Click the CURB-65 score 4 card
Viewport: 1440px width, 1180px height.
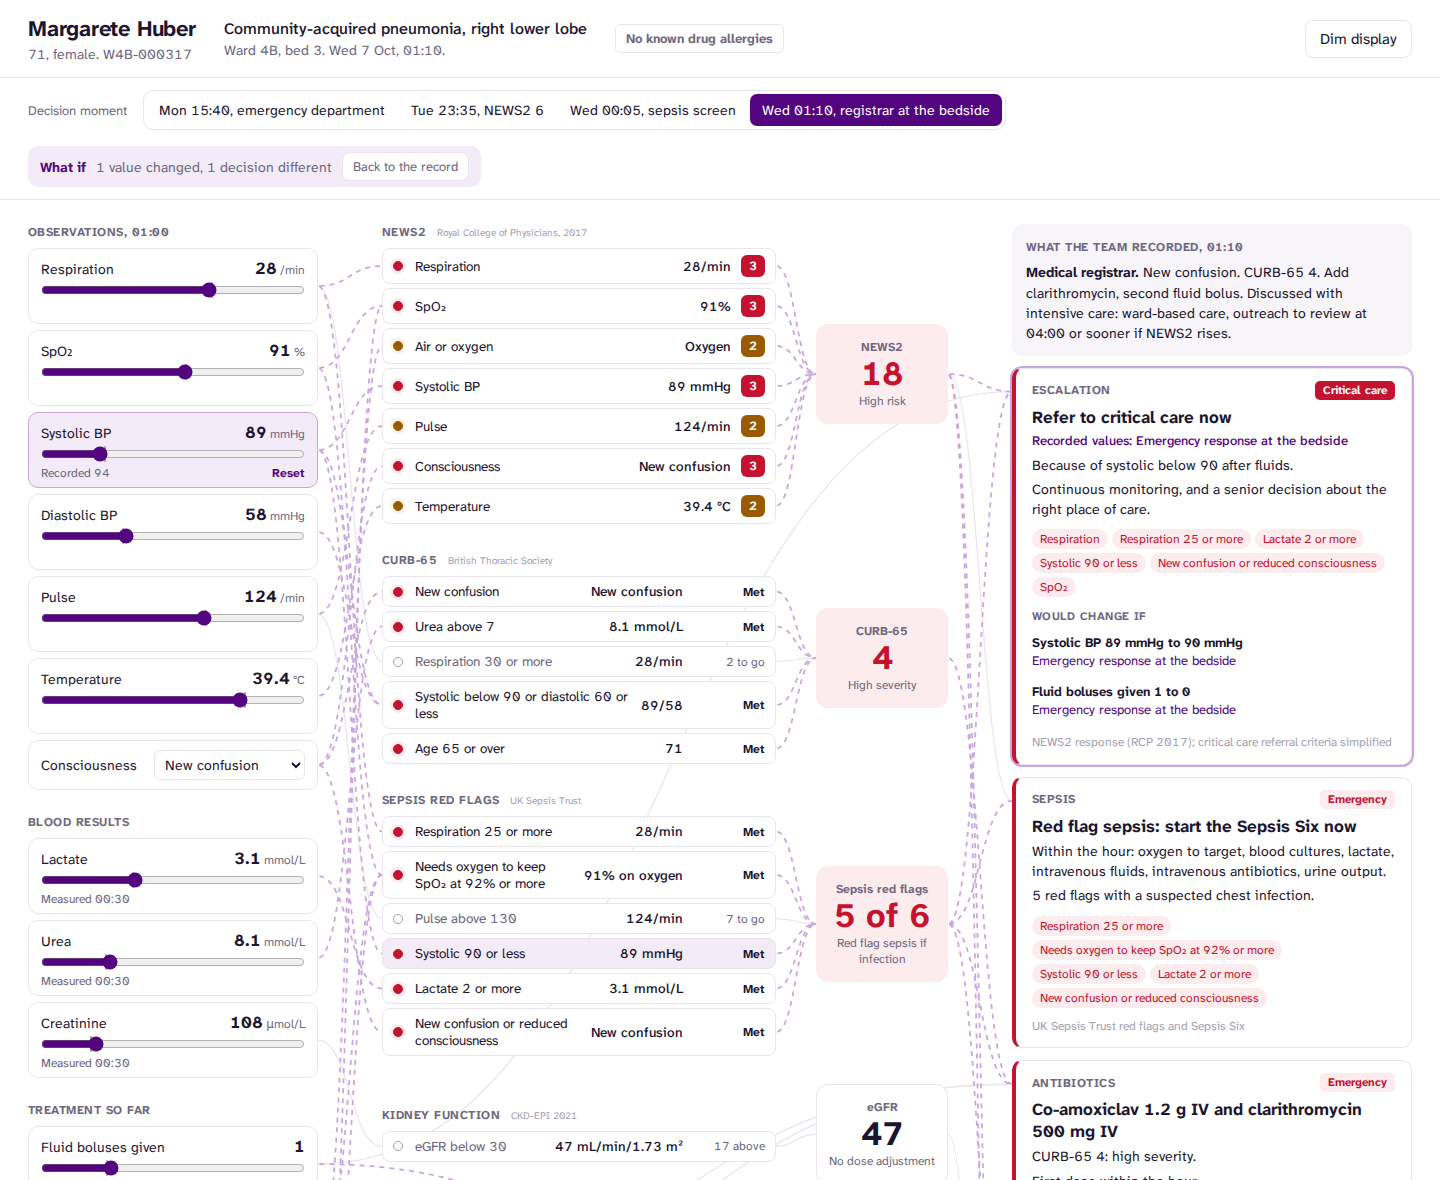click(x=882, y=658)
